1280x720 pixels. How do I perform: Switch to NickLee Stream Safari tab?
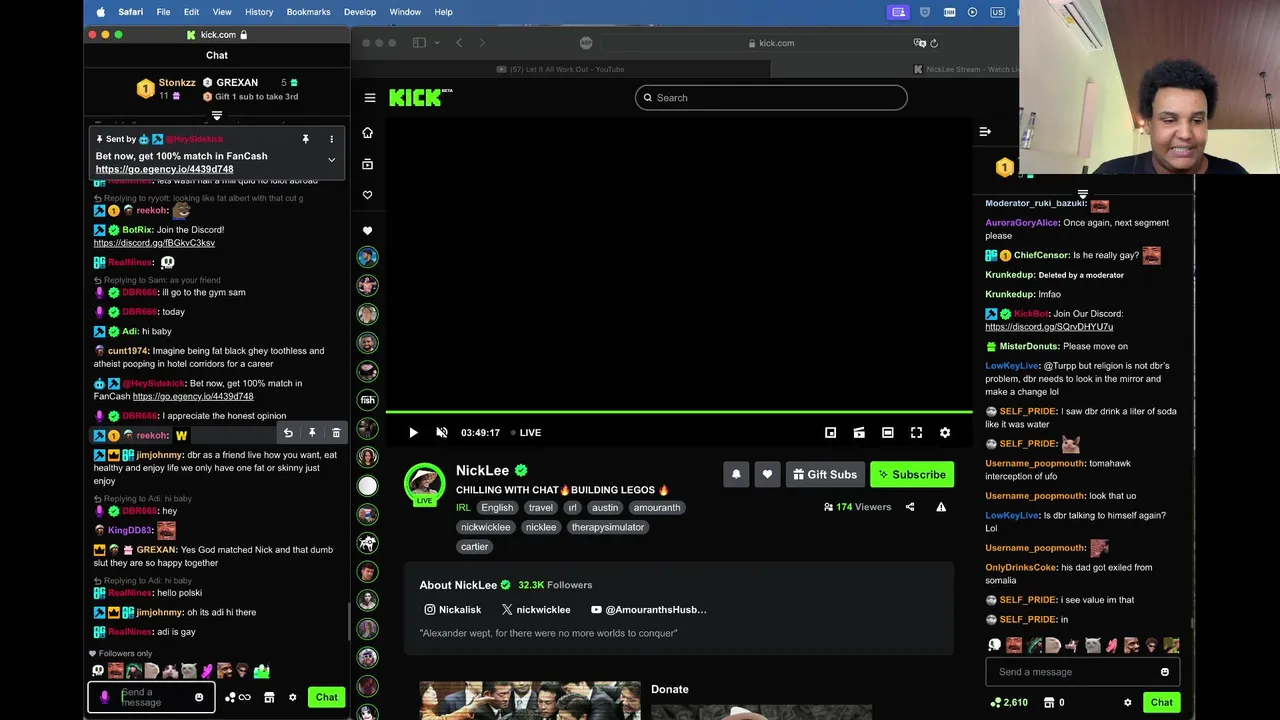tap(965, 69)
